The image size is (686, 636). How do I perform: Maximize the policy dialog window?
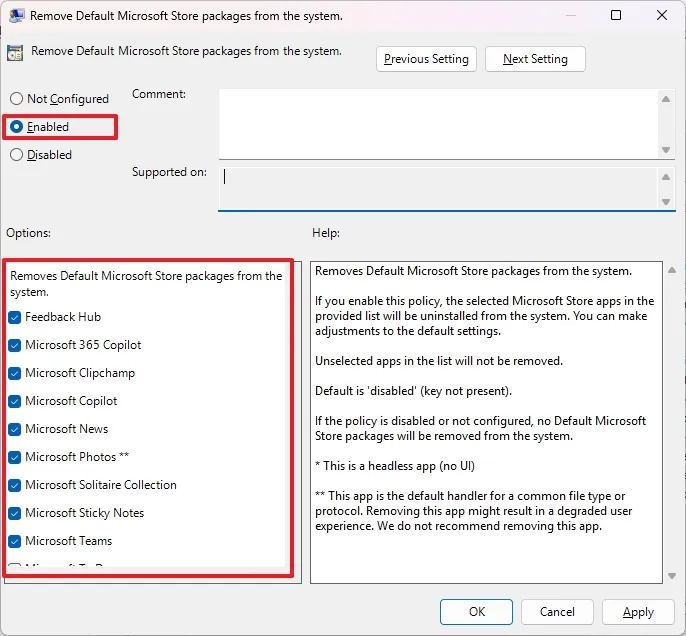click(x=616, y=16)
